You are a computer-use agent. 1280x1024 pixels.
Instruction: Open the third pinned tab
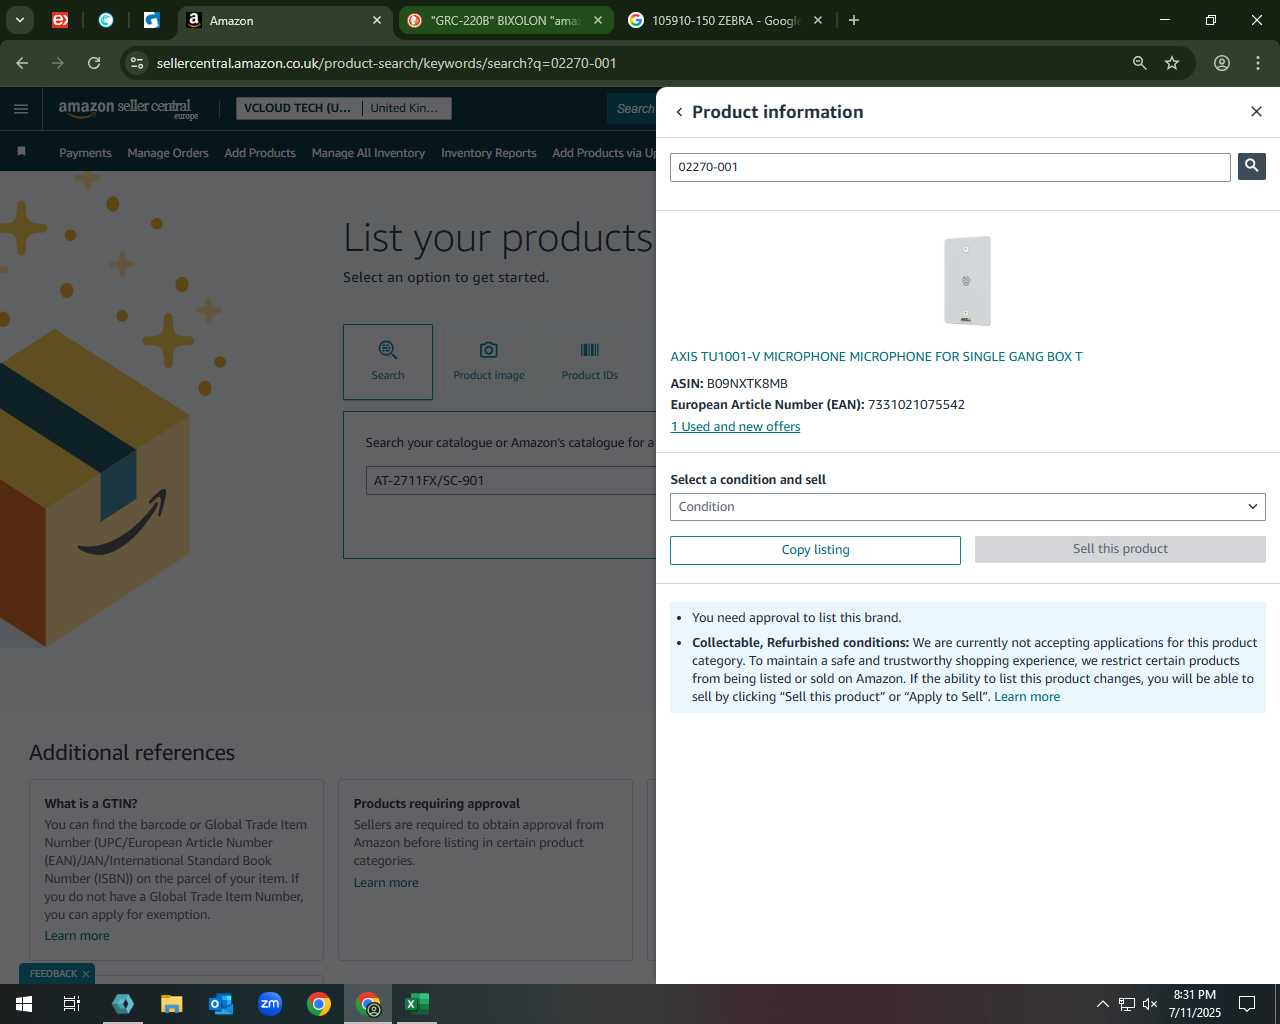click(151, 20)
